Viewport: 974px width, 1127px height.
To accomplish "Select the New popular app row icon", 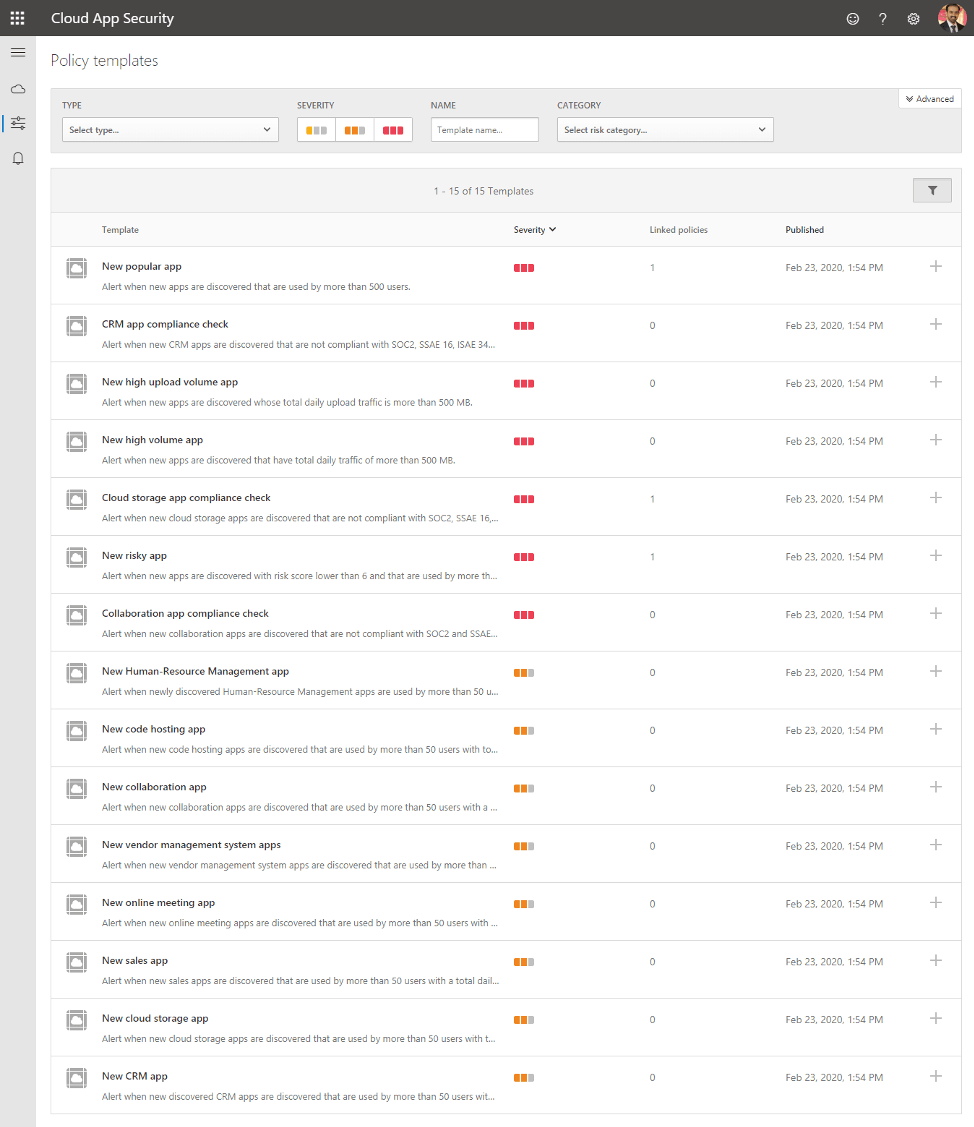I will pos(77,268).
